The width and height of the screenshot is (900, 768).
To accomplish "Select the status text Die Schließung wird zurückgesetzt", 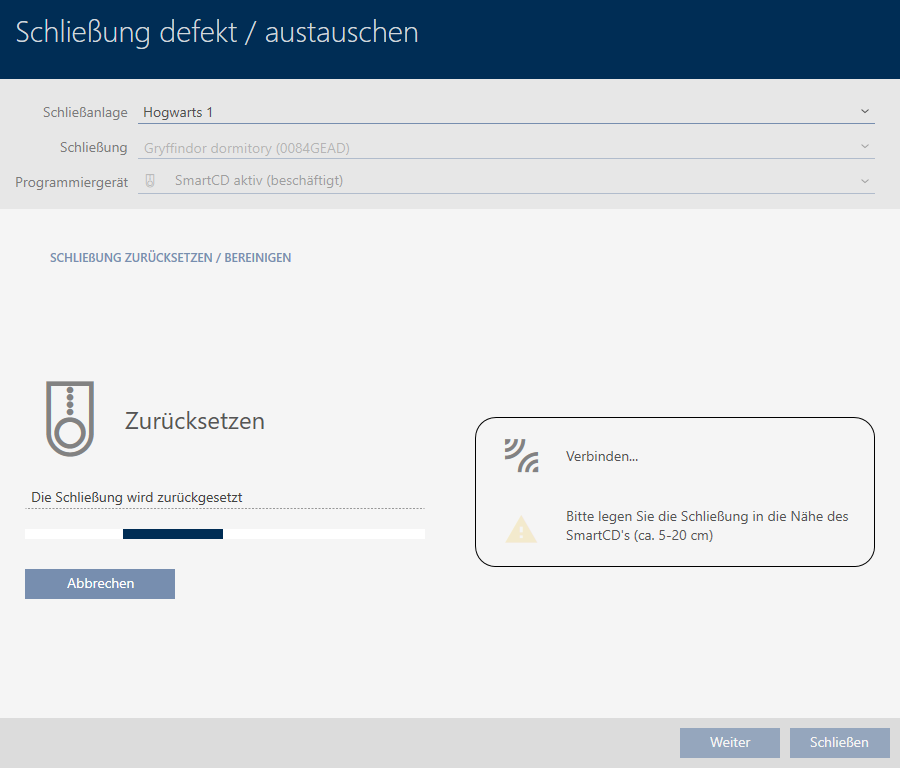I will (x=137, y=497).
